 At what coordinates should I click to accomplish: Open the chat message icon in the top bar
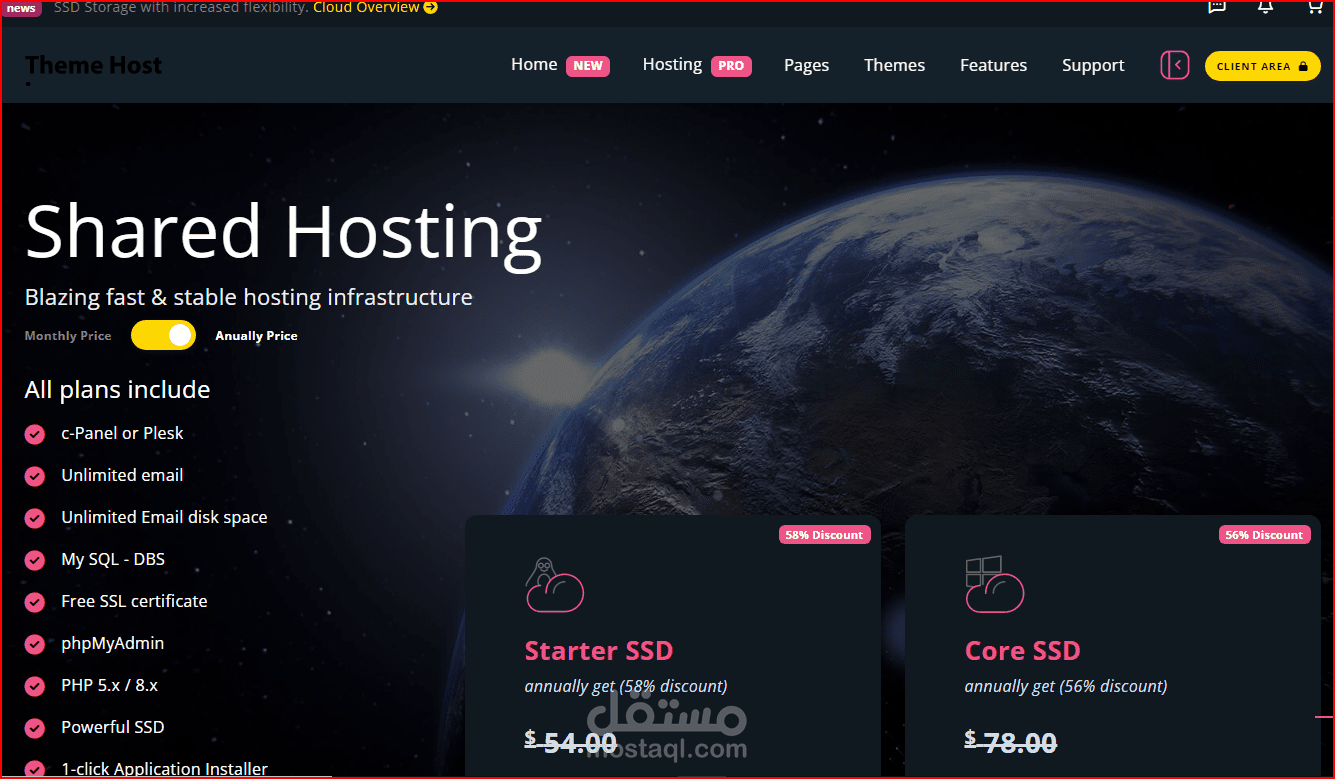coord(1216,6)
